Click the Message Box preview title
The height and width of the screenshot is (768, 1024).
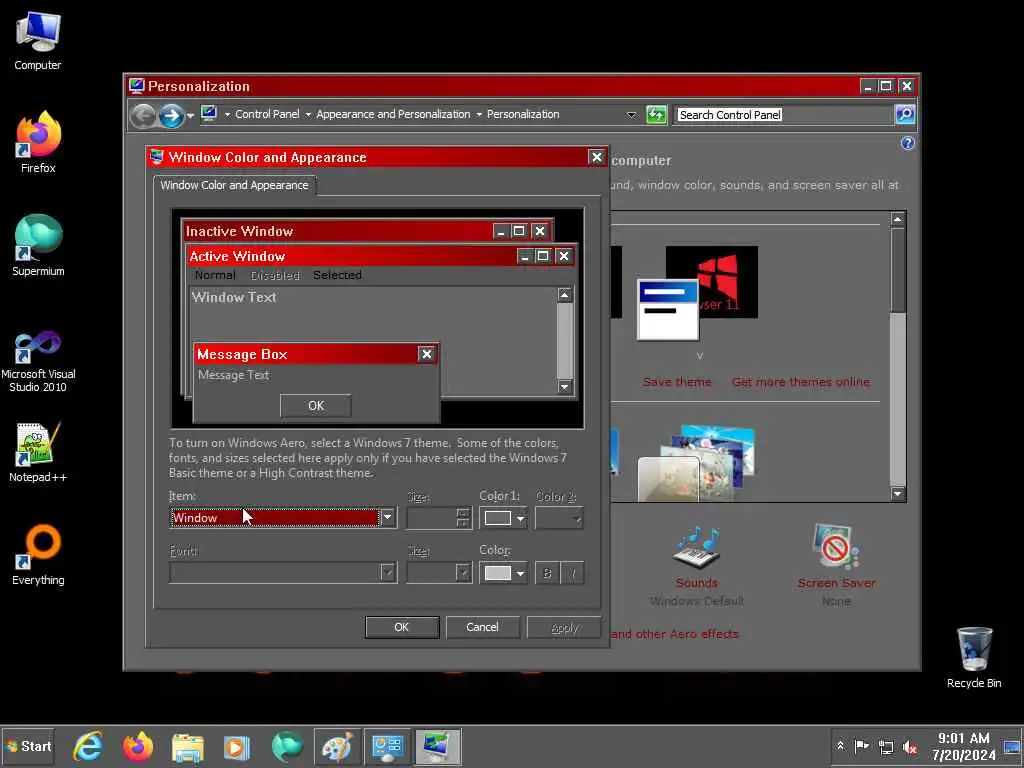(242, 354)
